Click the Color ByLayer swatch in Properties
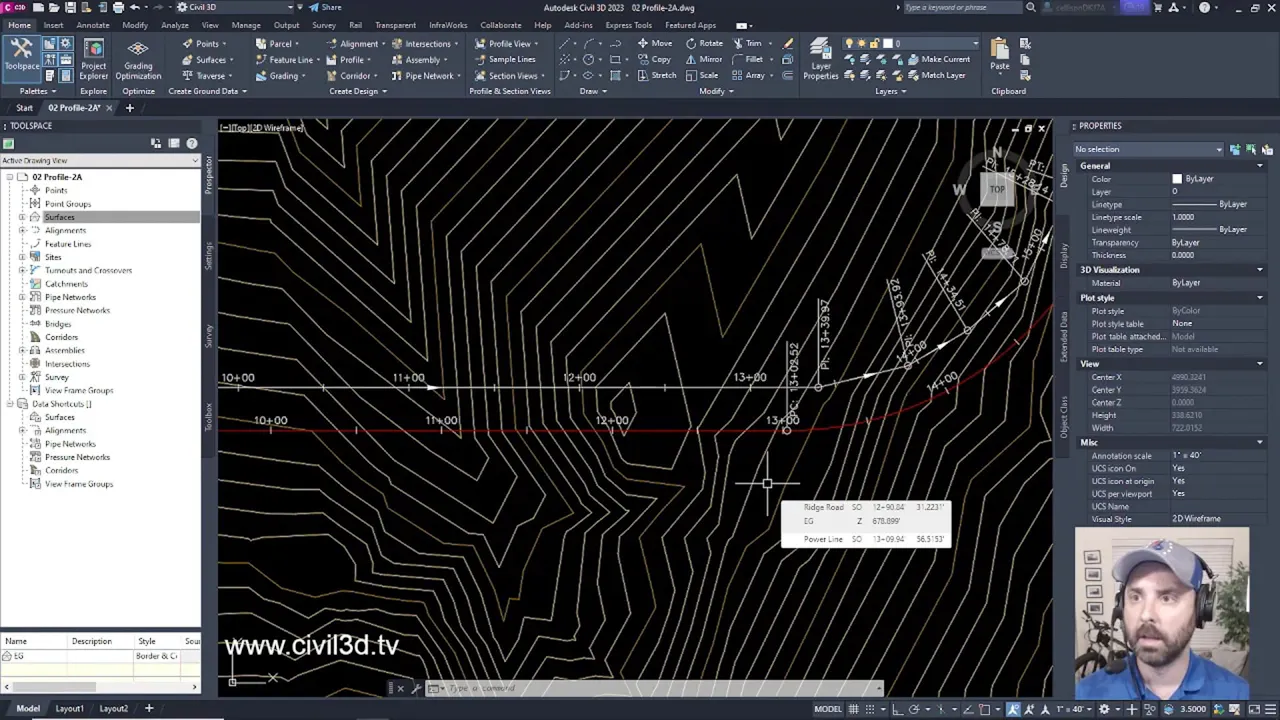Screen dimensions: 1280x720 point(1177,179)
